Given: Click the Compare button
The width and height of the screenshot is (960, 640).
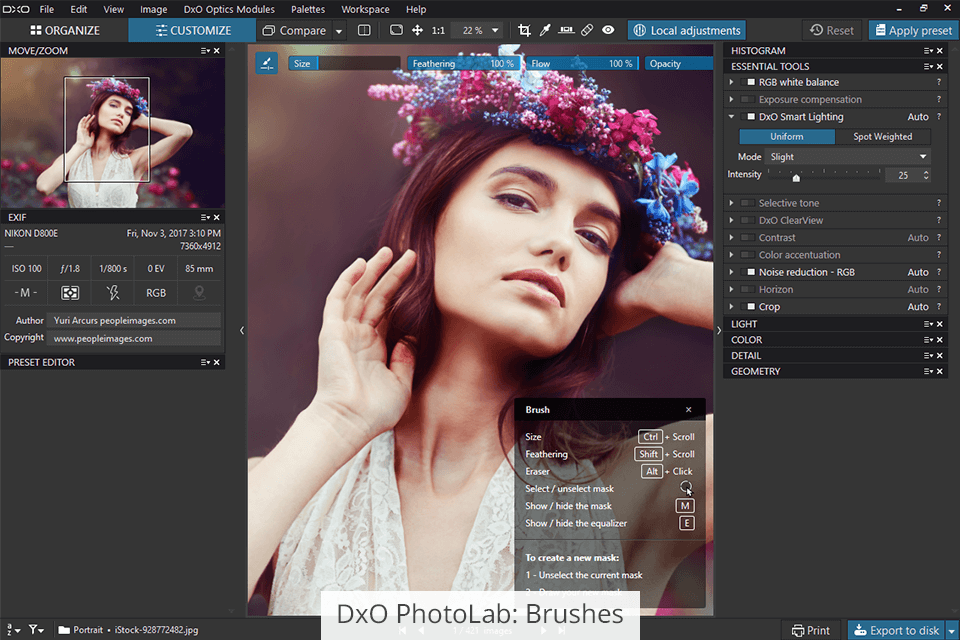Looking at the screenshot, I should coord(294,30).
